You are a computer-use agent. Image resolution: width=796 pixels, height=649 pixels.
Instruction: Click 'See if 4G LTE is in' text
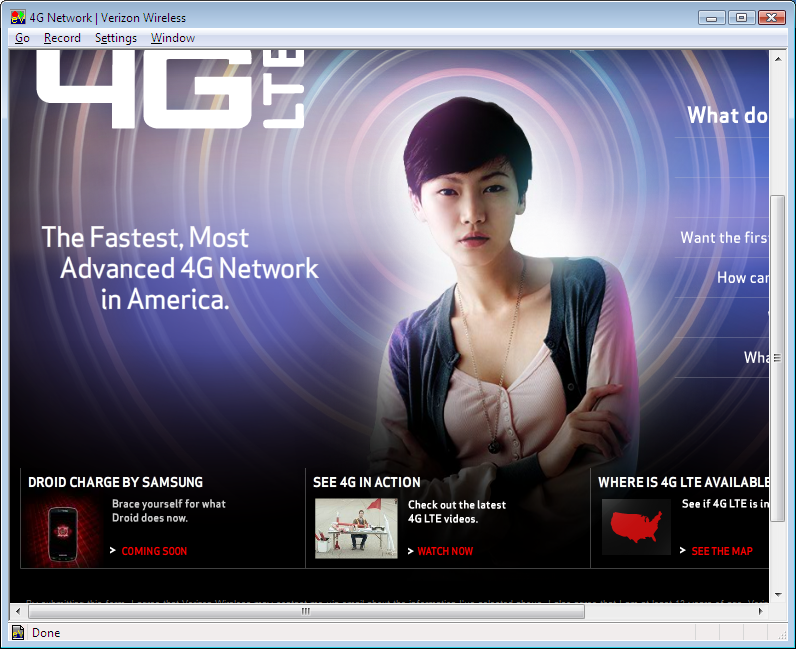point(725,504)
